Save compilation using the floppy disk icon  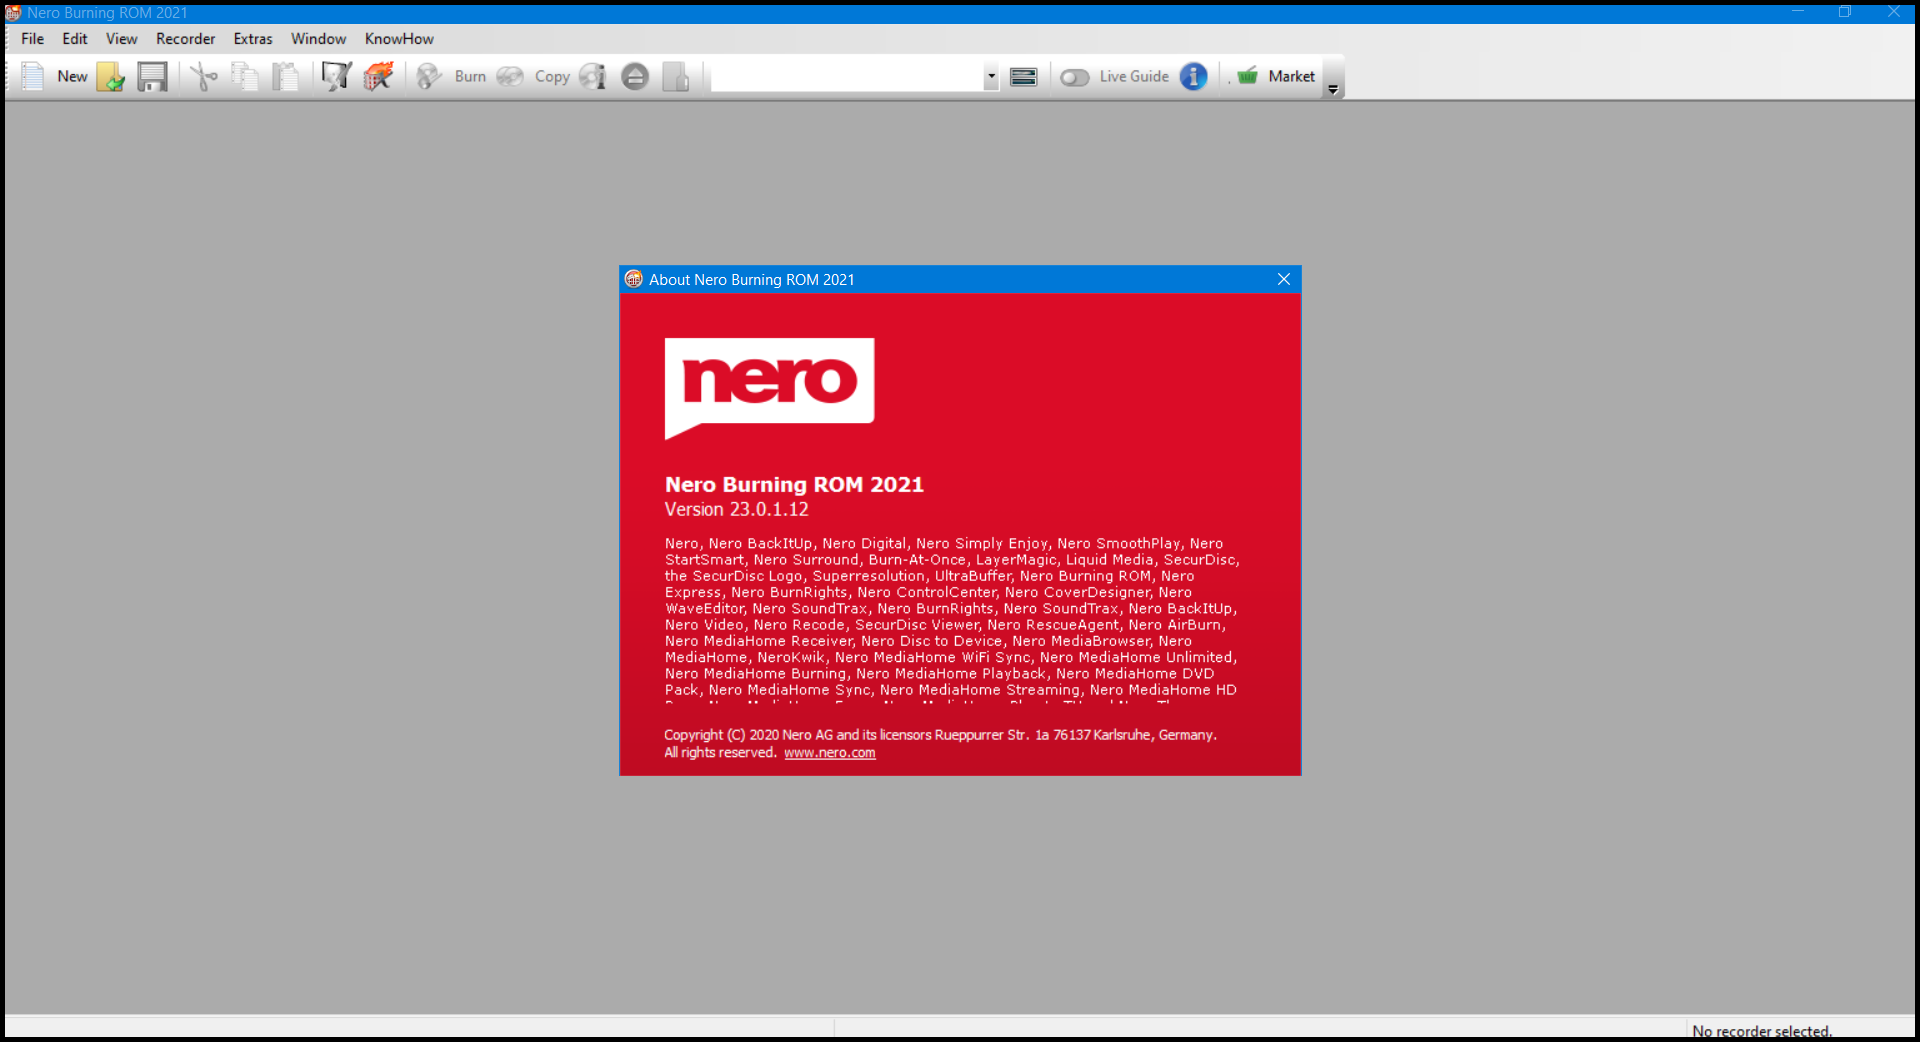point(152,76)
